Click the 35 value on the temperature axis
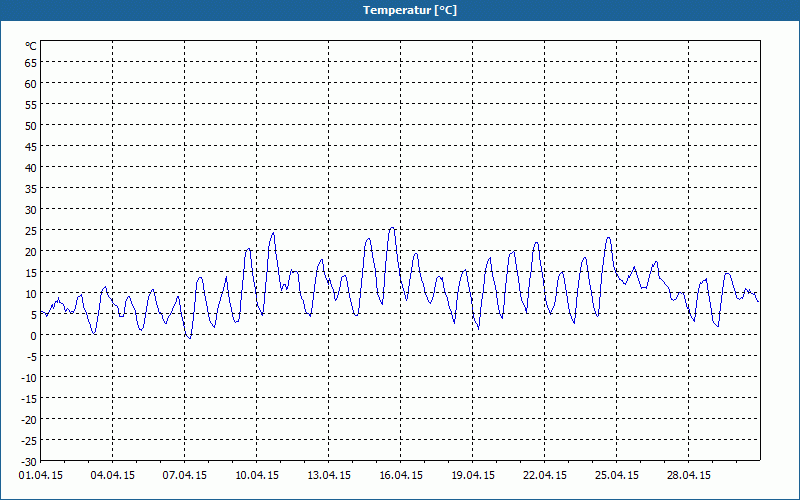Image resolution: width=800 pixels, height=500 pixels. [31, 189]
